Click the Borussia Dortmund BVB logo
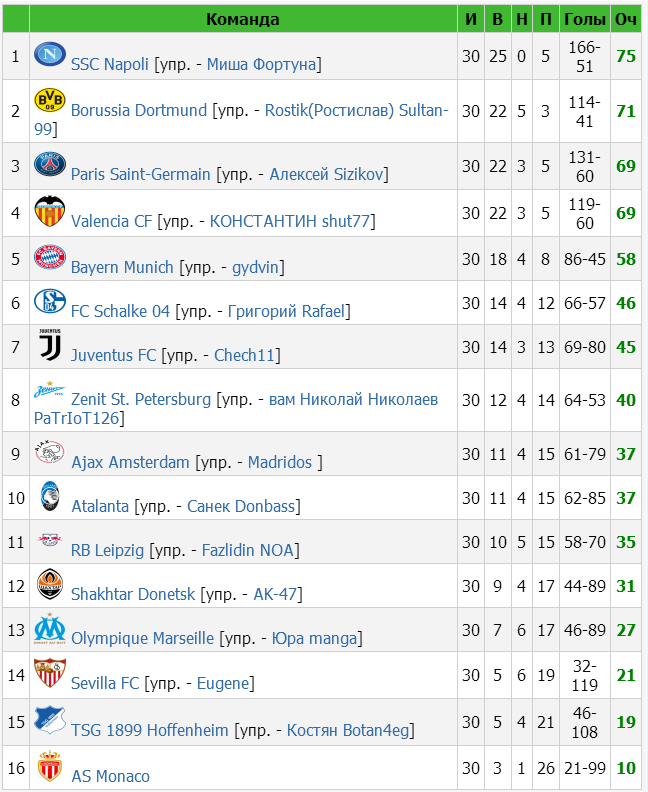The height and width of the screenshot is (792, 648). coord(49,100)
